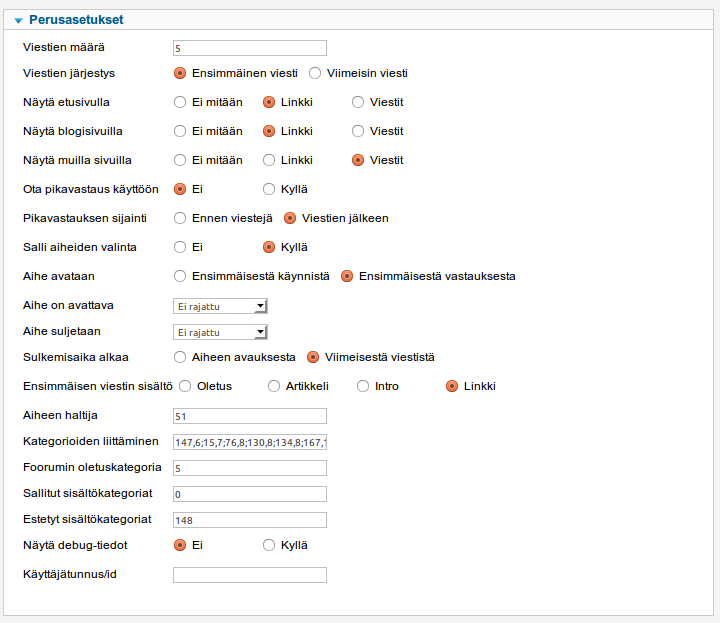Pick 'Artikkeli' as first message content

pos(274,386)
